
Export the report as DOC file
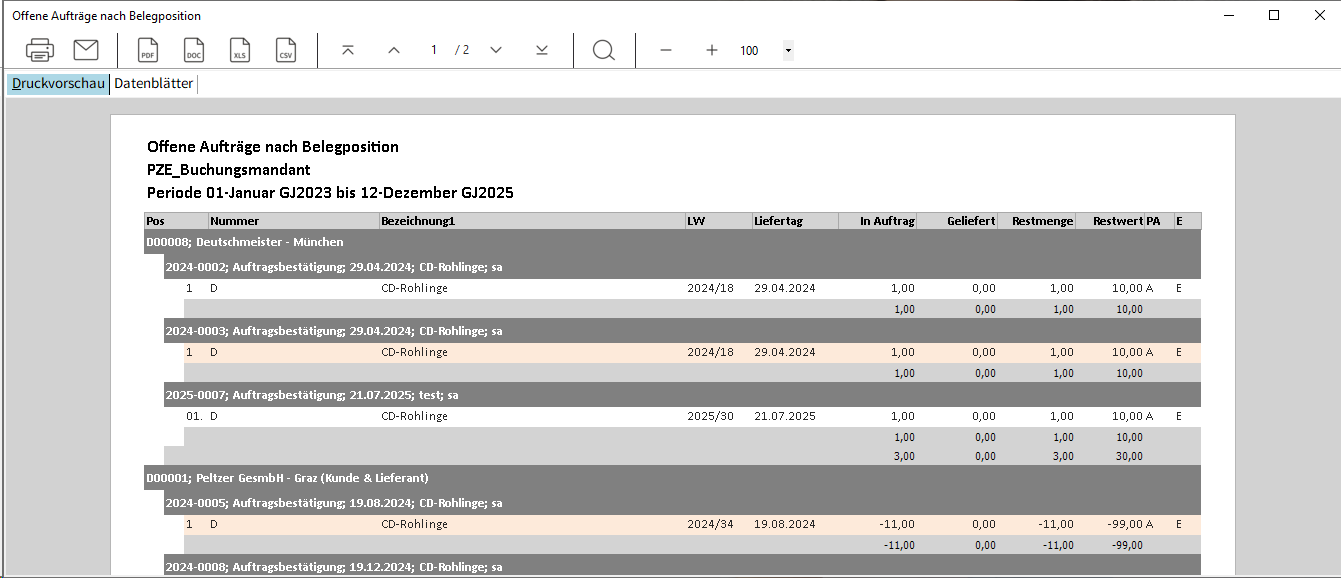tap(194, 50)
